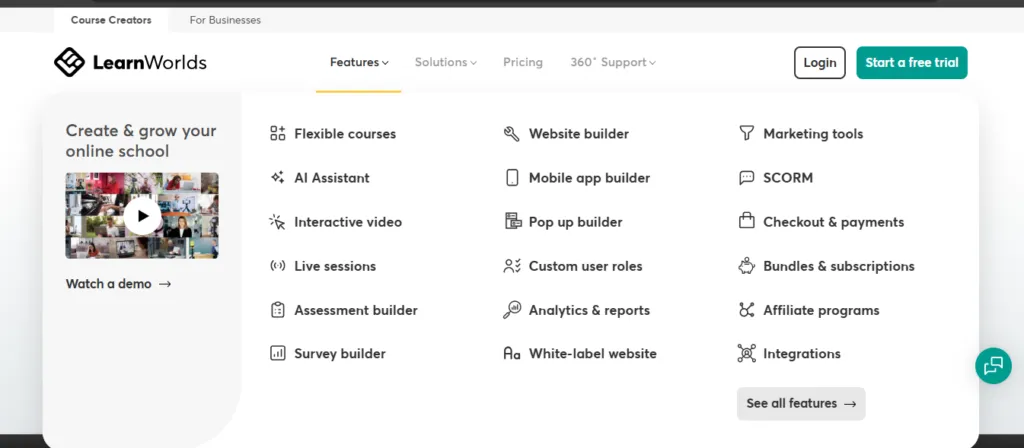Click the AI Assistant sparkle icon
1024x448 pixels.
click(278, 178)
